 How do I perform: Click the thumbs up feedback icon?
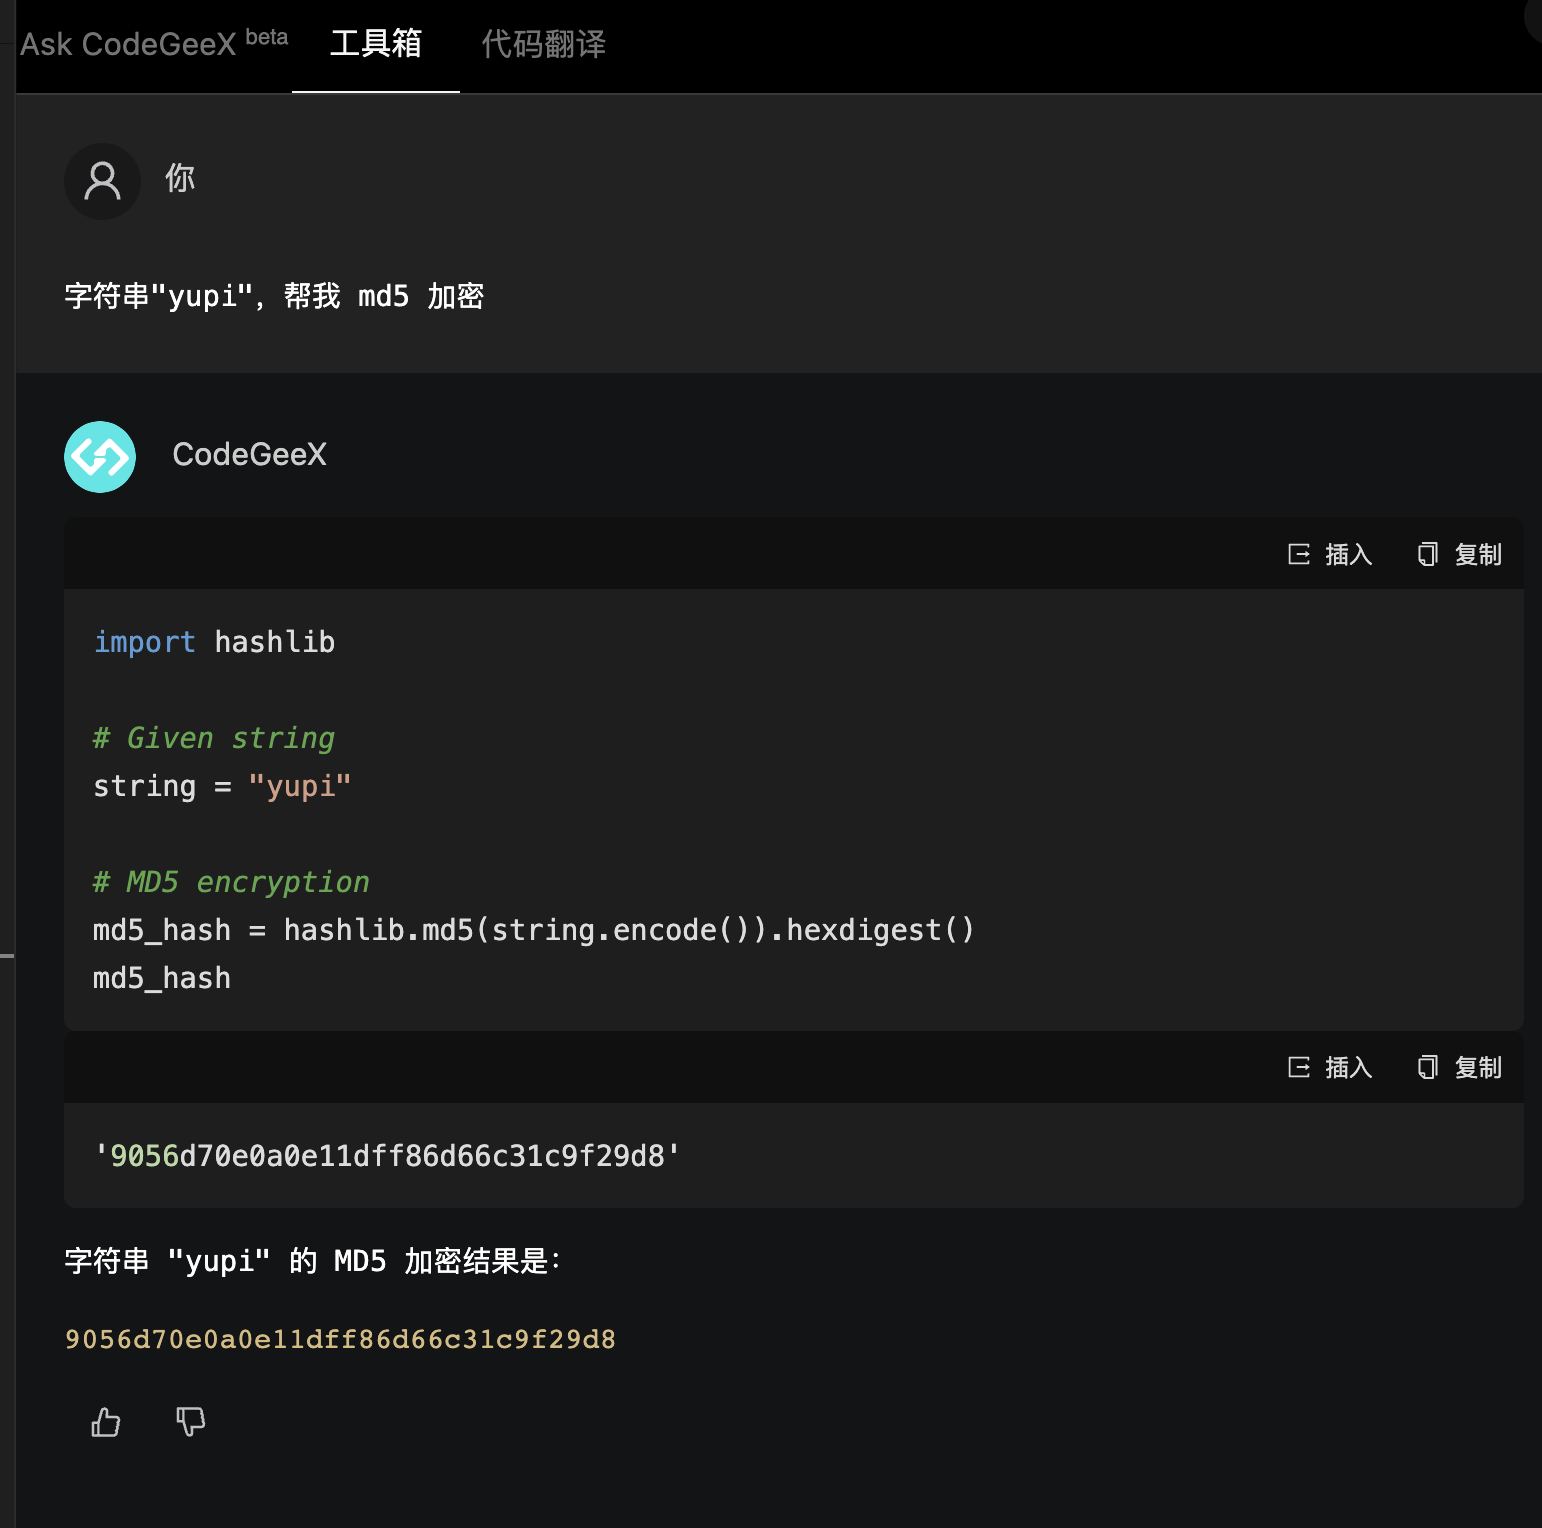click(106, 1421)
